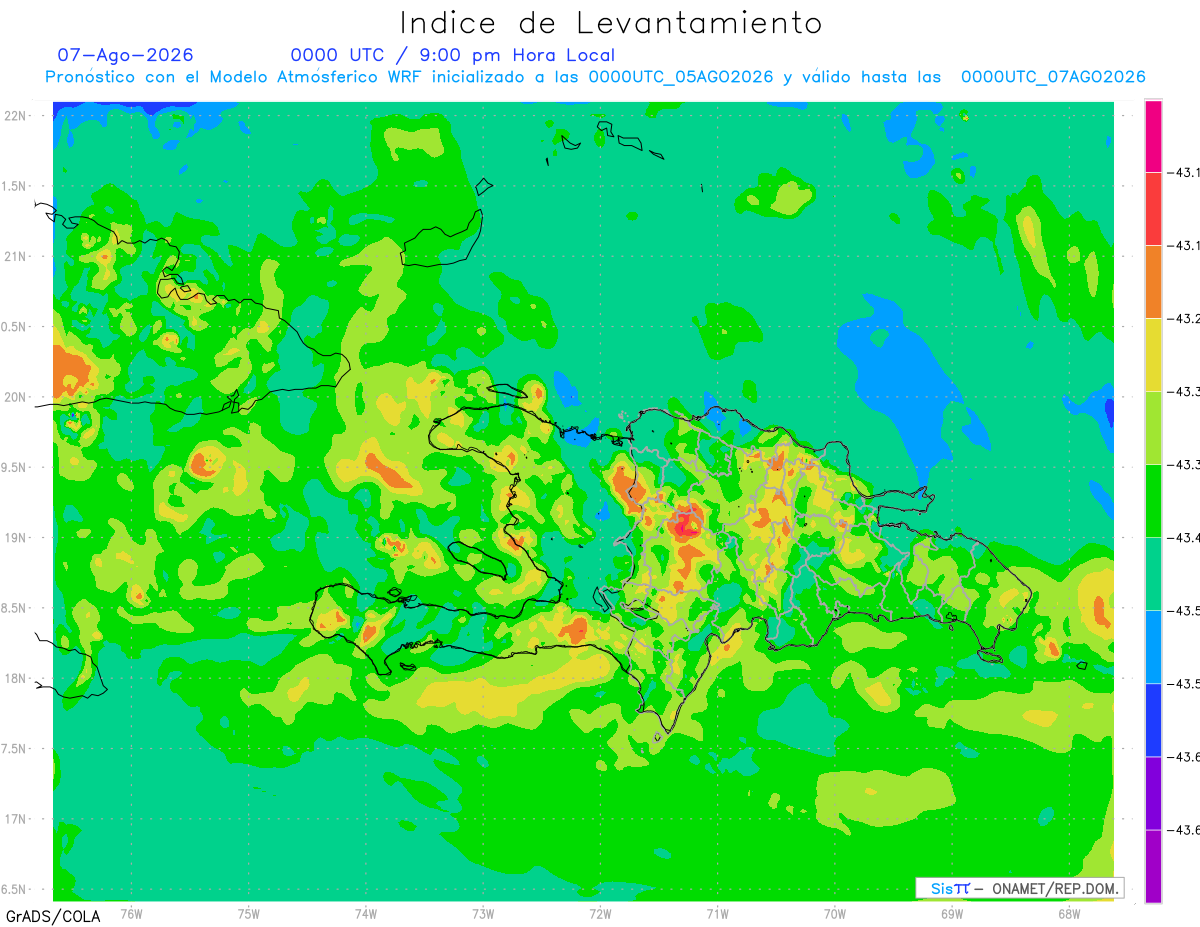Click the '18N' latitude label
1200x927 pixels.
(x=17, y=679)
